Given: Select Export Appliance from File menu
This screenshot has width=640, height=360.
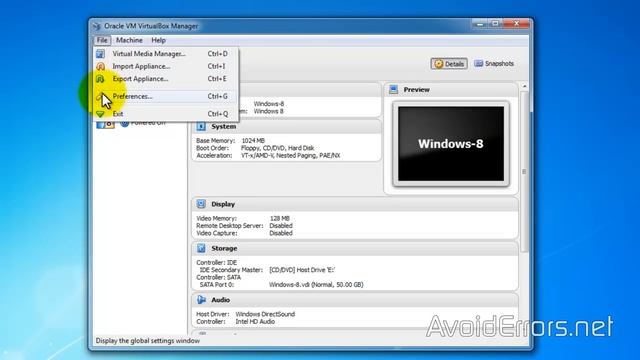Looking at the screenshot, I should [165, 79].
